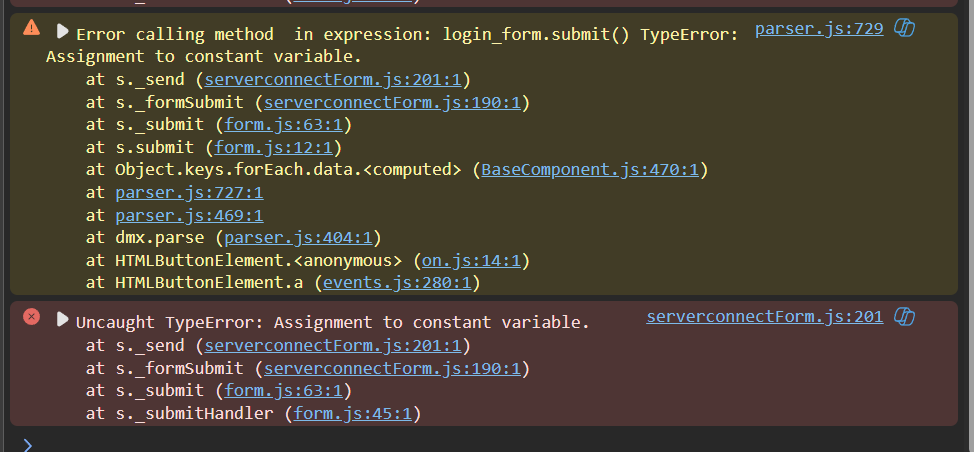
Task: Open parser.js:729 source link
Action: tap(818, 29)
